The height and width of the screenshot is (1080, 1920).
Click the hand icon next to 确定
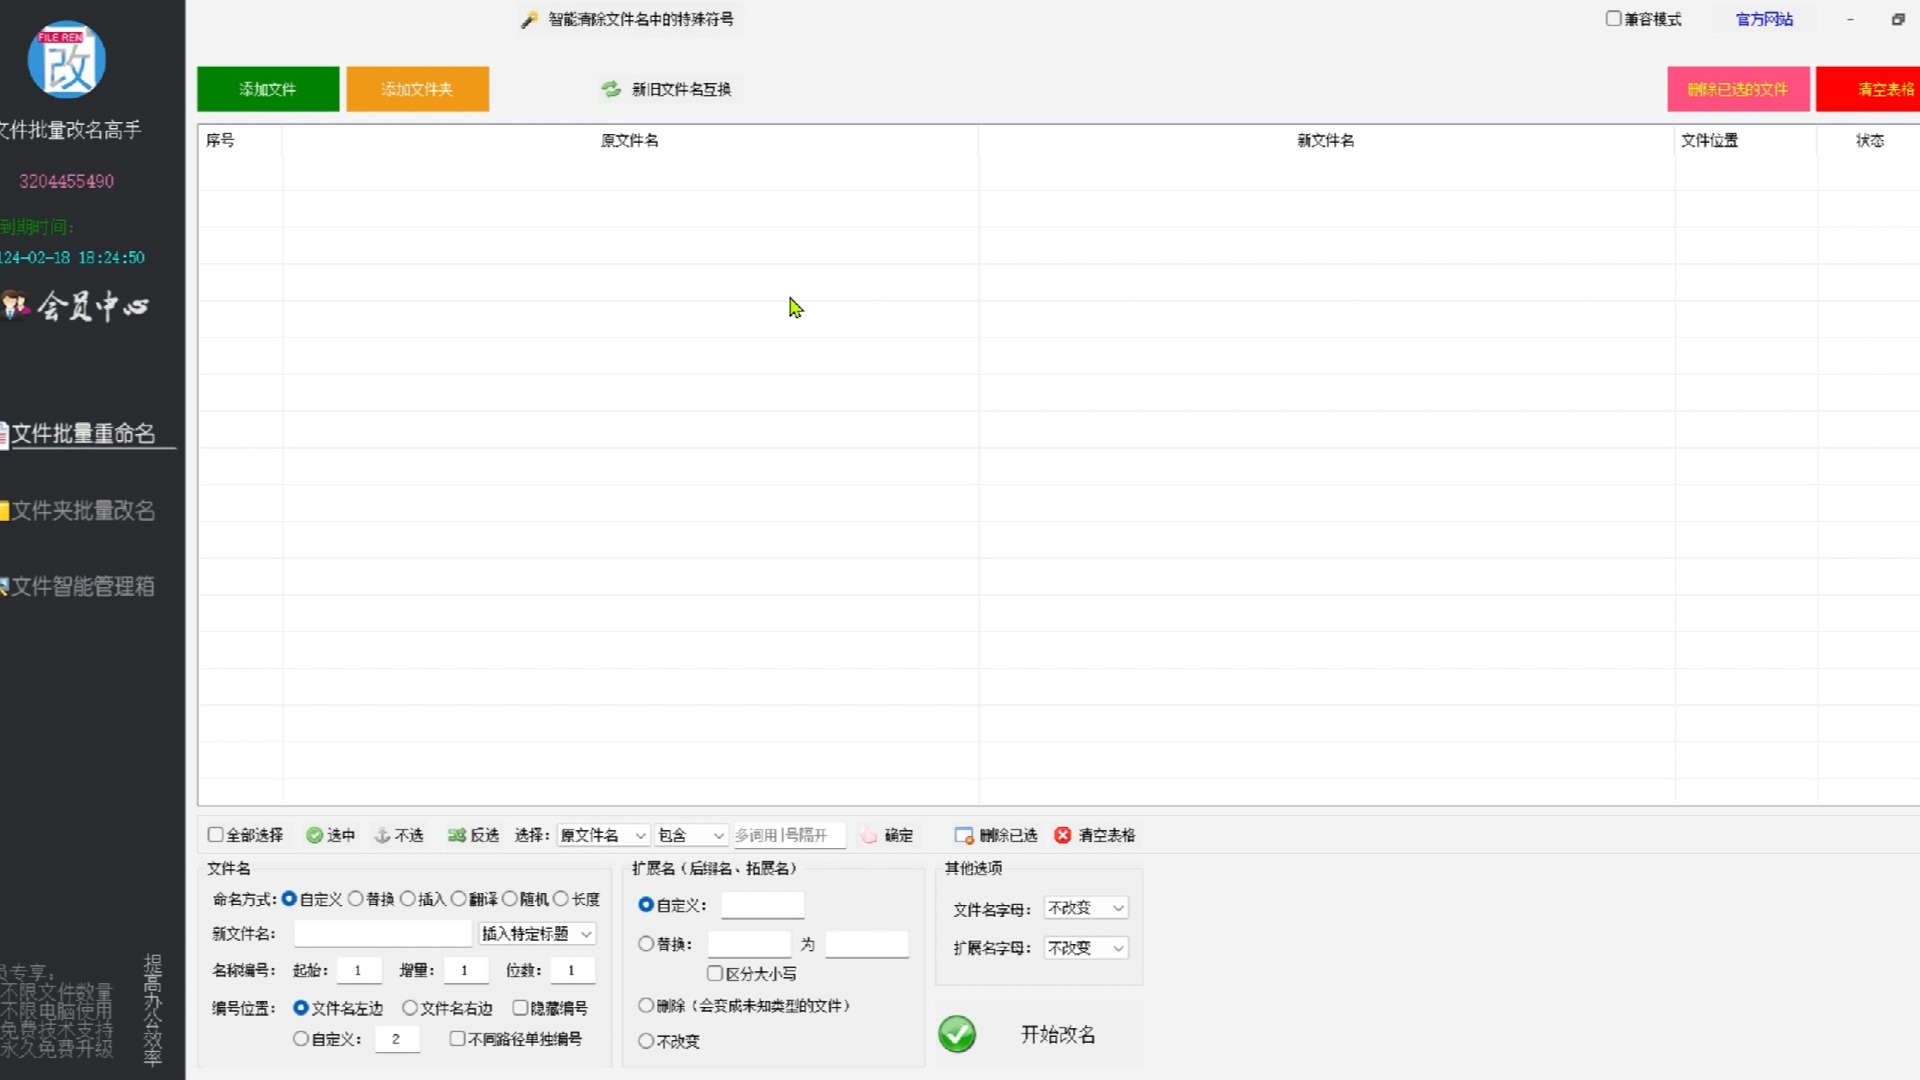click(x=869, y=835)
